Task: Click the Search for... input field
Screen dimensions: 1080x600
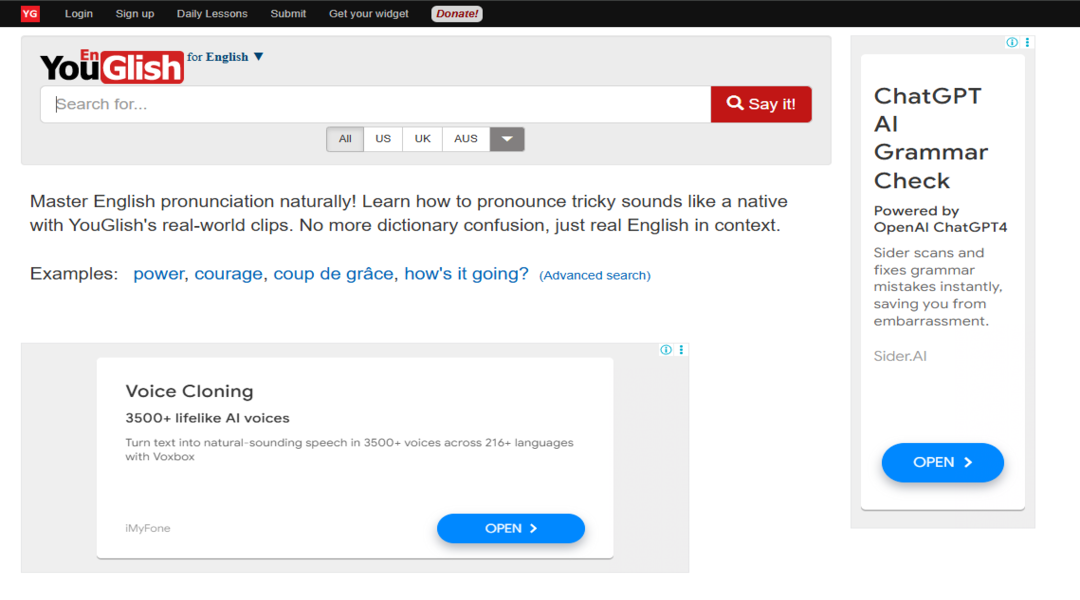Action: pos(375,104)
